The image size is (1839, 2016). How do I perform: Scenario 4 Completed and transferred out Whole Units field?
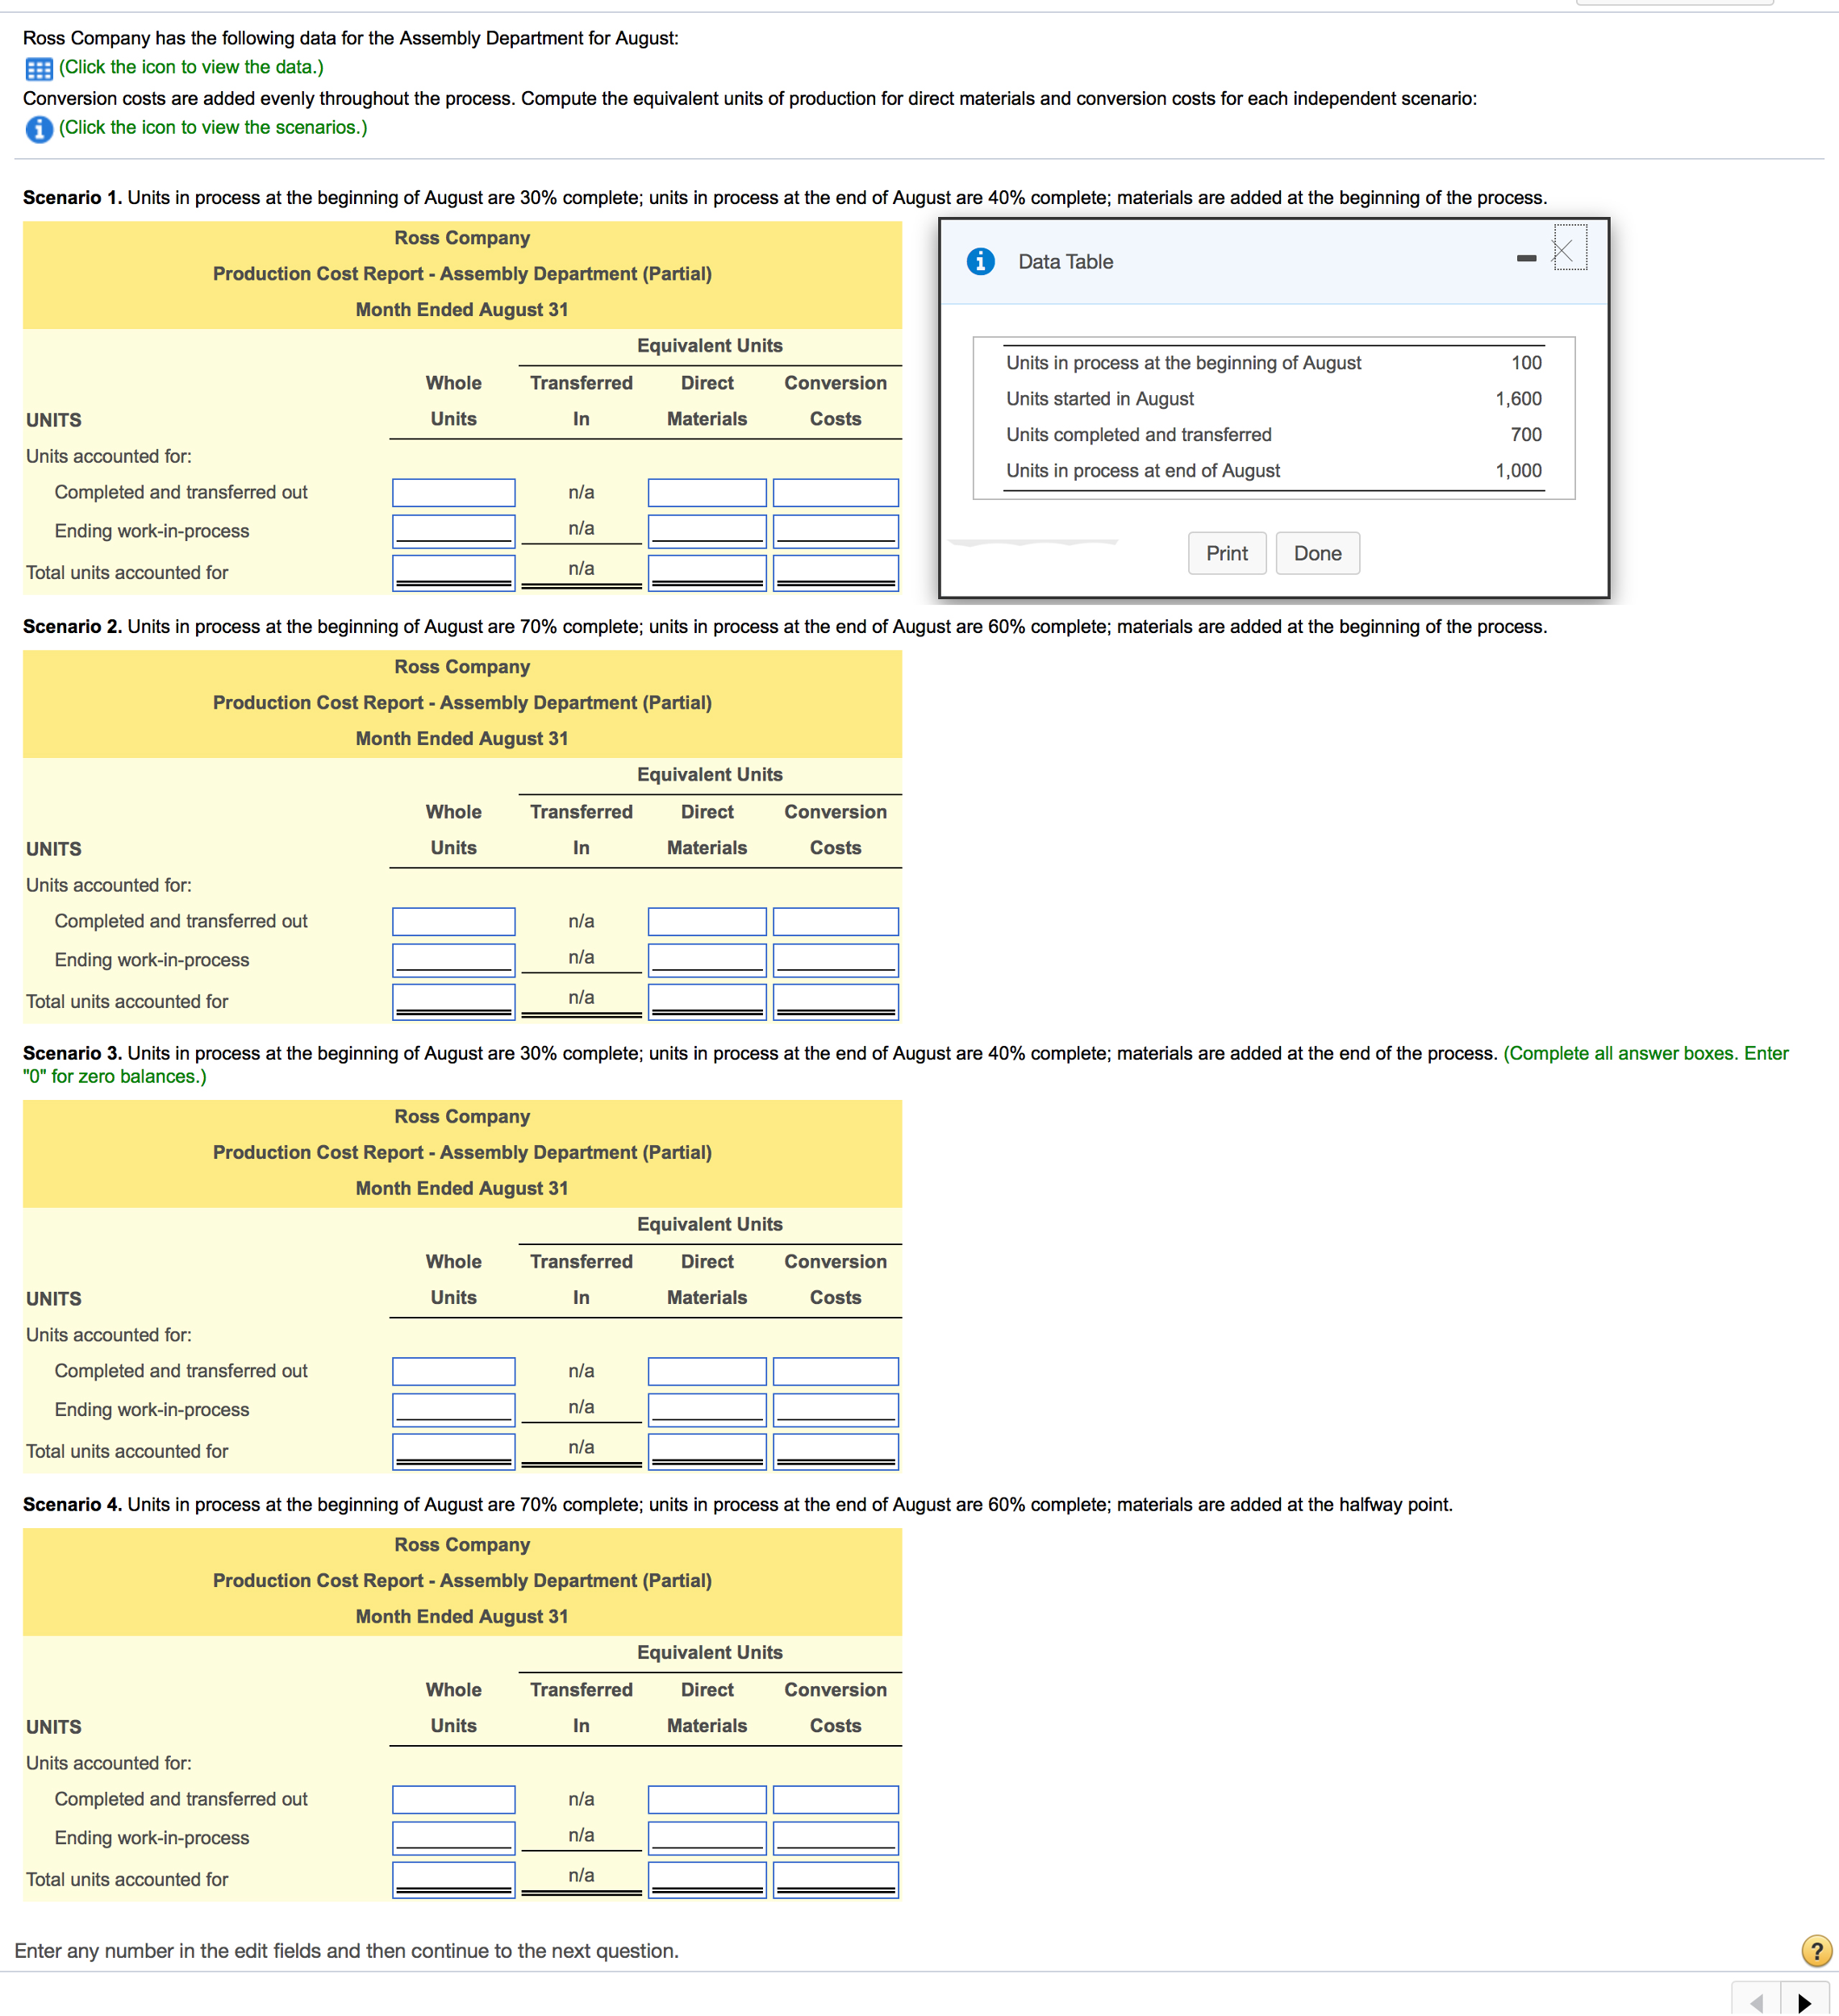click(454, 1799)
